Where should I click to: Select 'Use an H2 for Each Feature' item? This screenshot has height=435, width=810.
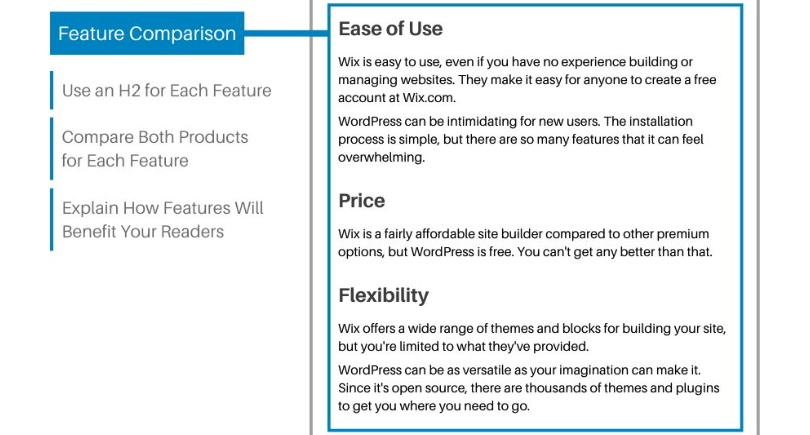166,90
